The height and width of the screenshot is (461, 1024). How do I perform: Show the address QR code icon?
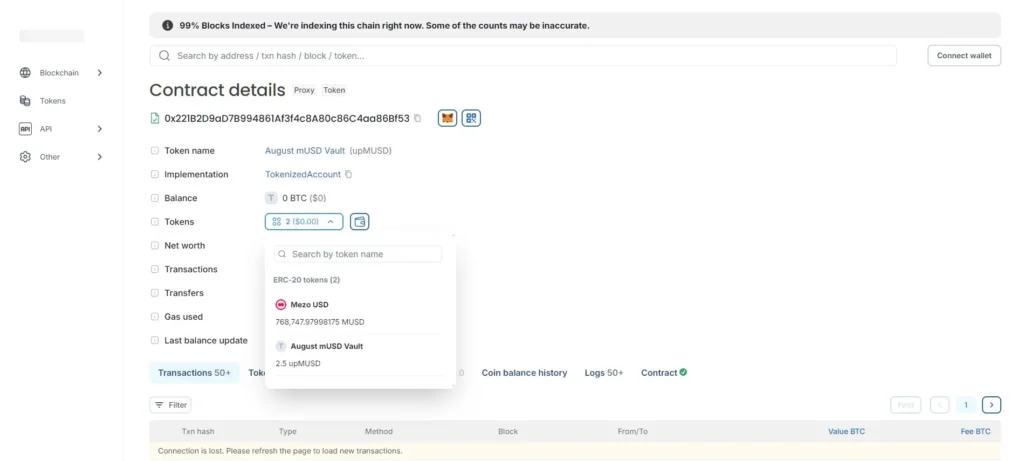tap(472, 118)
